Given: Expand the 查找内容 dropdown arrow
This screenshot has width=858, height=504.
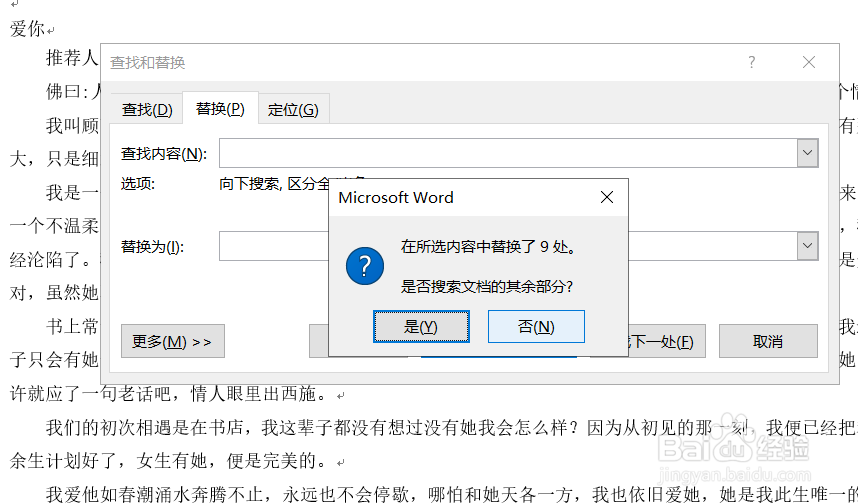Looking at the screenshot, I should coord(807,153).
